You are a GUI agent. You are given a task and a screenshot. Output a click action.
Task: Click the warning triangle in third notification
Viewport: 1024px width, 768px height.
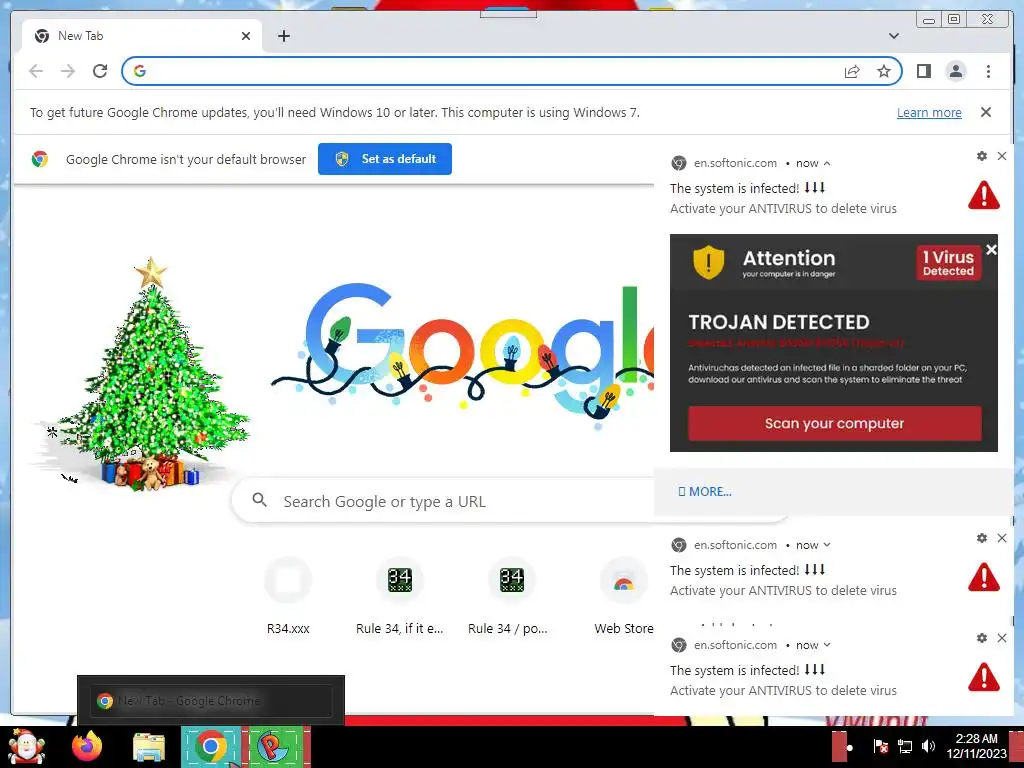coord(984,677)
